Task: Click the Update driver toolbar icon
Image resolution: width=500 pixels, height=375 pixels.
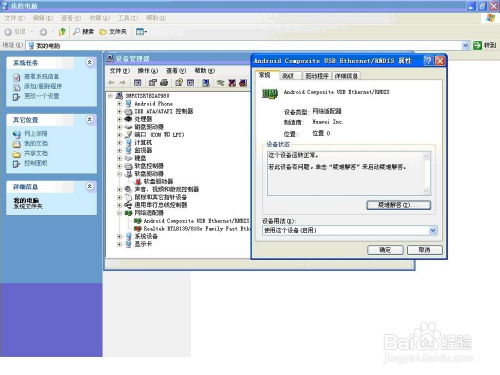Action: 220,82
